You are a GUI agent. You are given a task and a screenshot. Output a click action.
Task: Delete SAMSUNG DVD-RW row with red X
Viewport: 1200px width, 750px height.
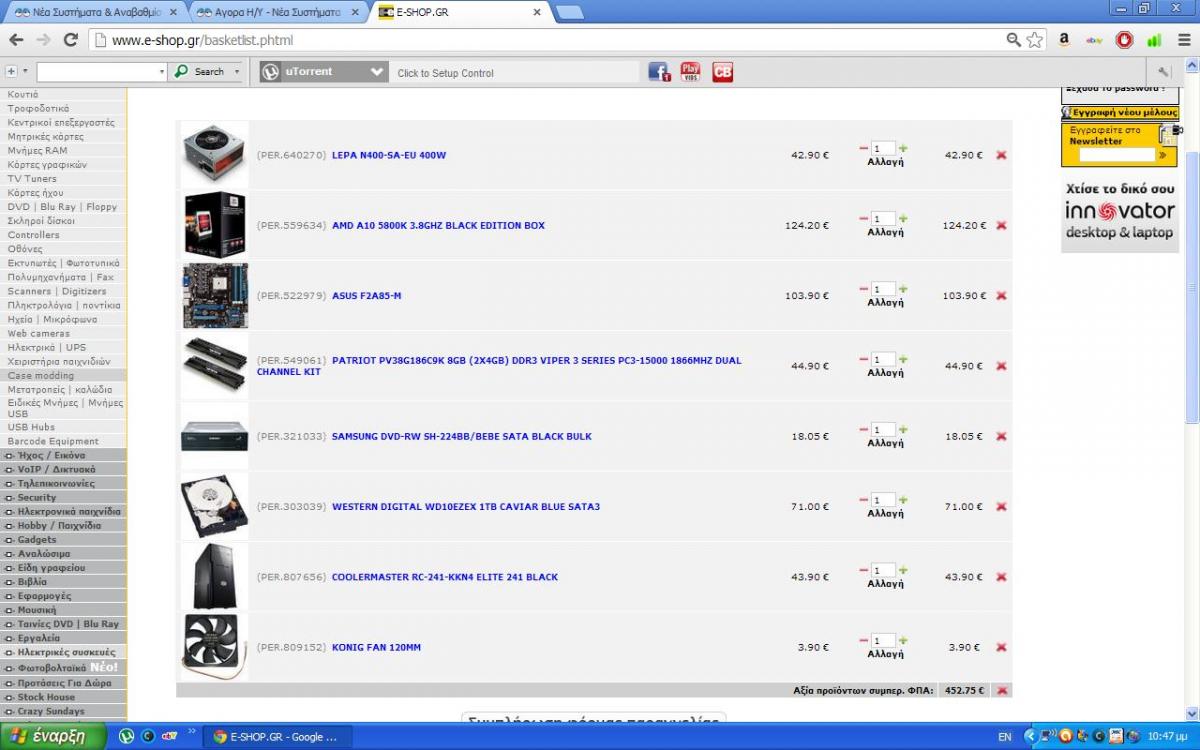point(1001,436)
